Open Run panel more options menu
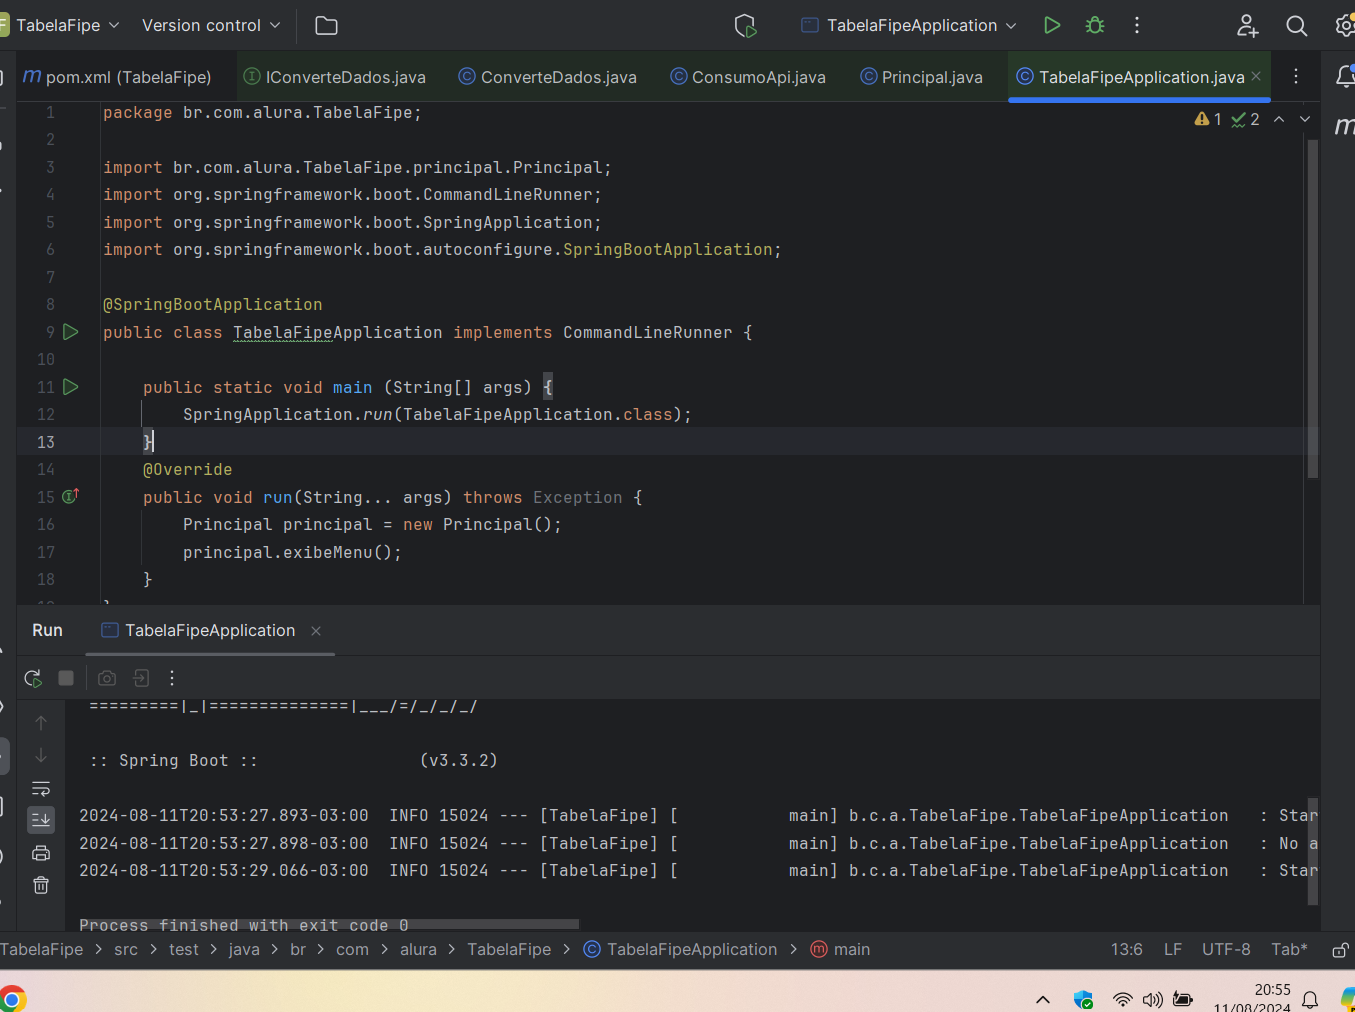The image size is (1355, 1012). pos(172,678)
